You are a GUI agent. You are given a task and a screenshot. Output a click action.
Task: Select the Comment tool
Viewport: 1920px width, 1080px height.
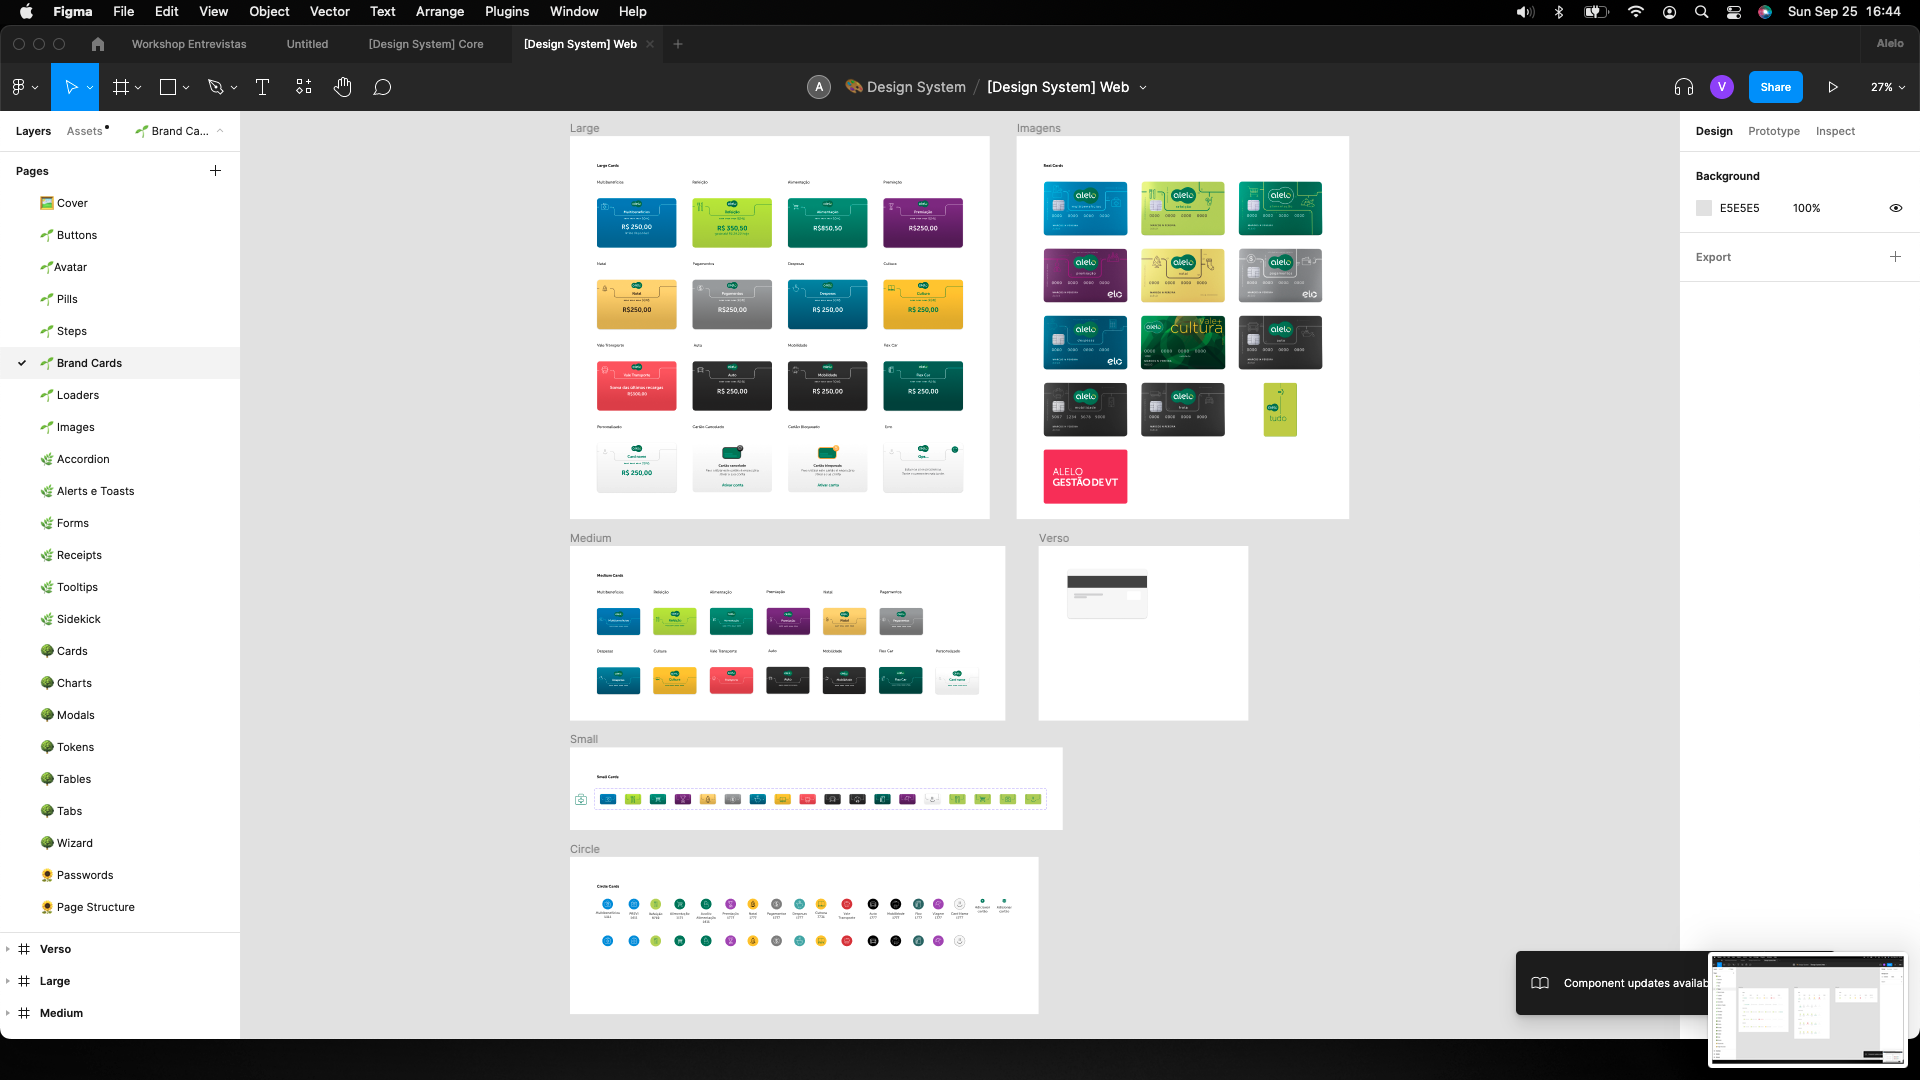click(382, 87)
